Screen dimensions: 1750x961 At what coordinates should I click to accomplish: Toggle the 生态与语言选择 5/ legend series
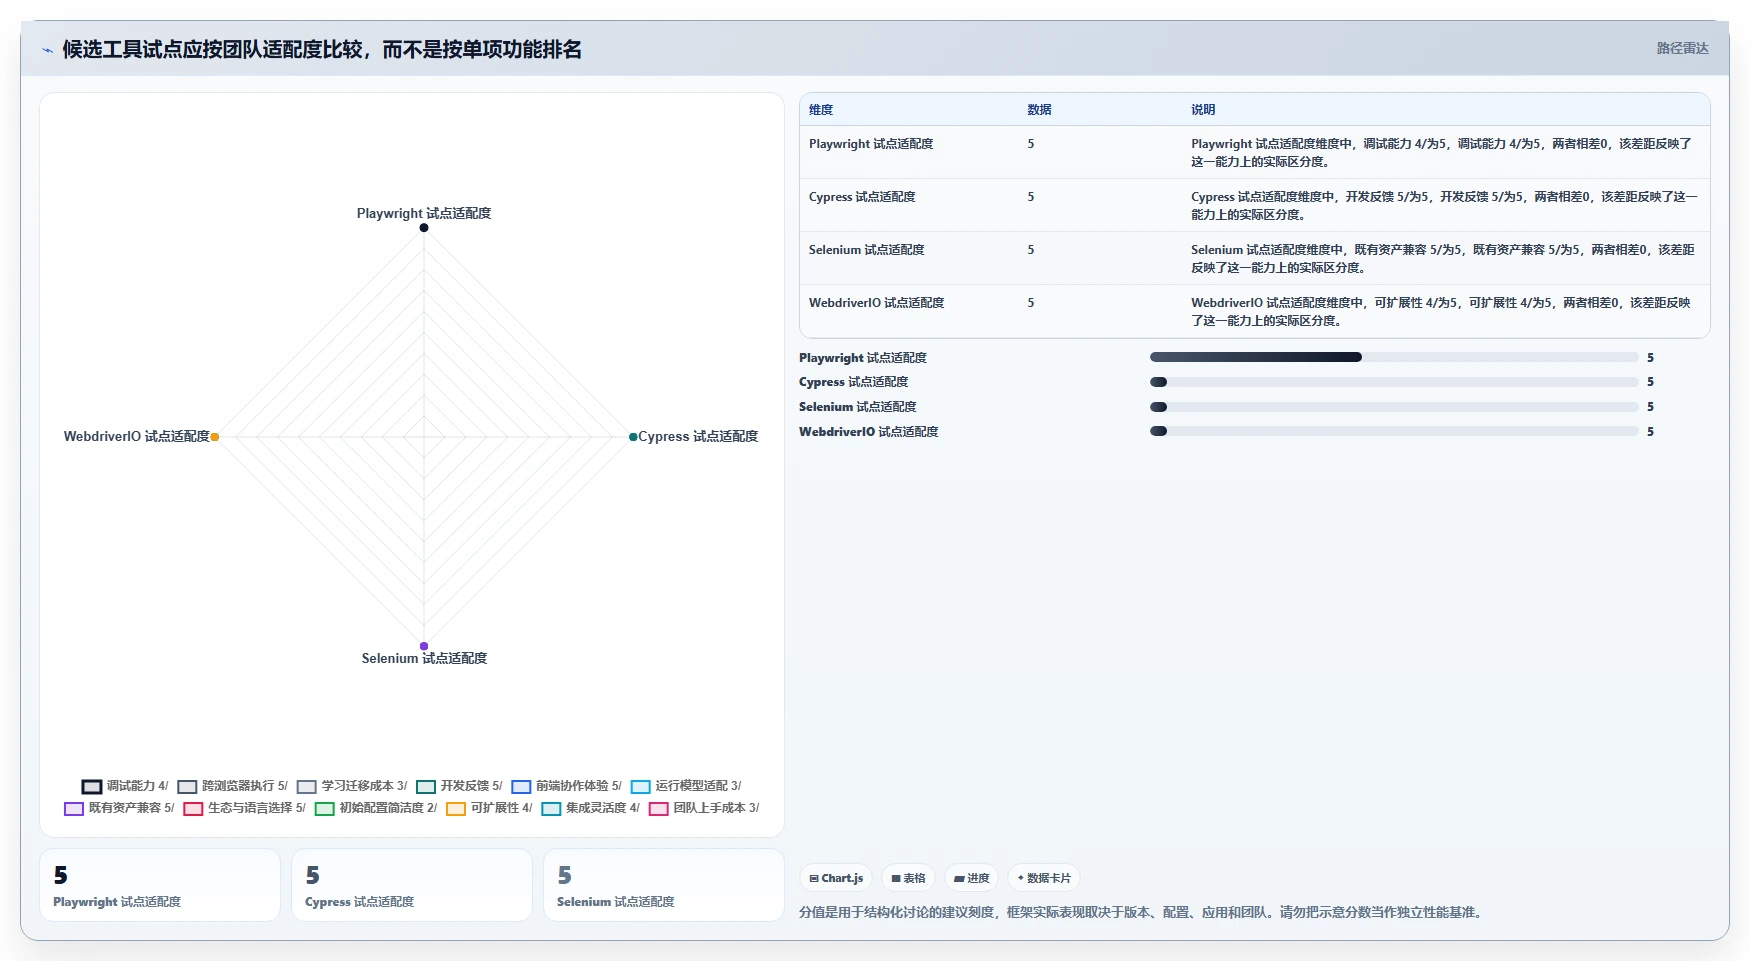pos(244,808)
